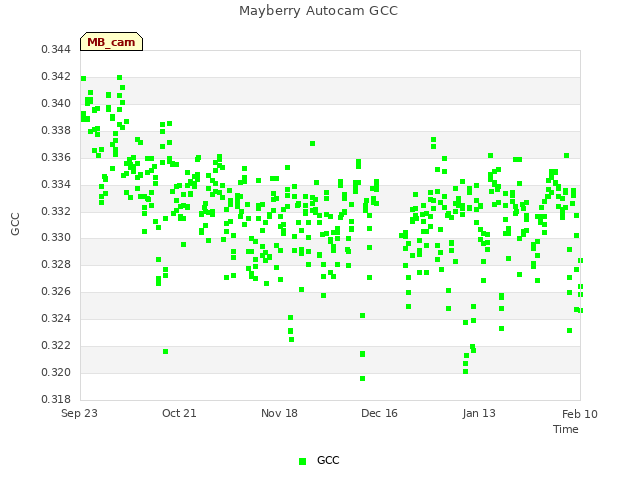The image size is (640, 480).
Task: Click the vertical GCC axis title
Action: [x=15, y=224]
